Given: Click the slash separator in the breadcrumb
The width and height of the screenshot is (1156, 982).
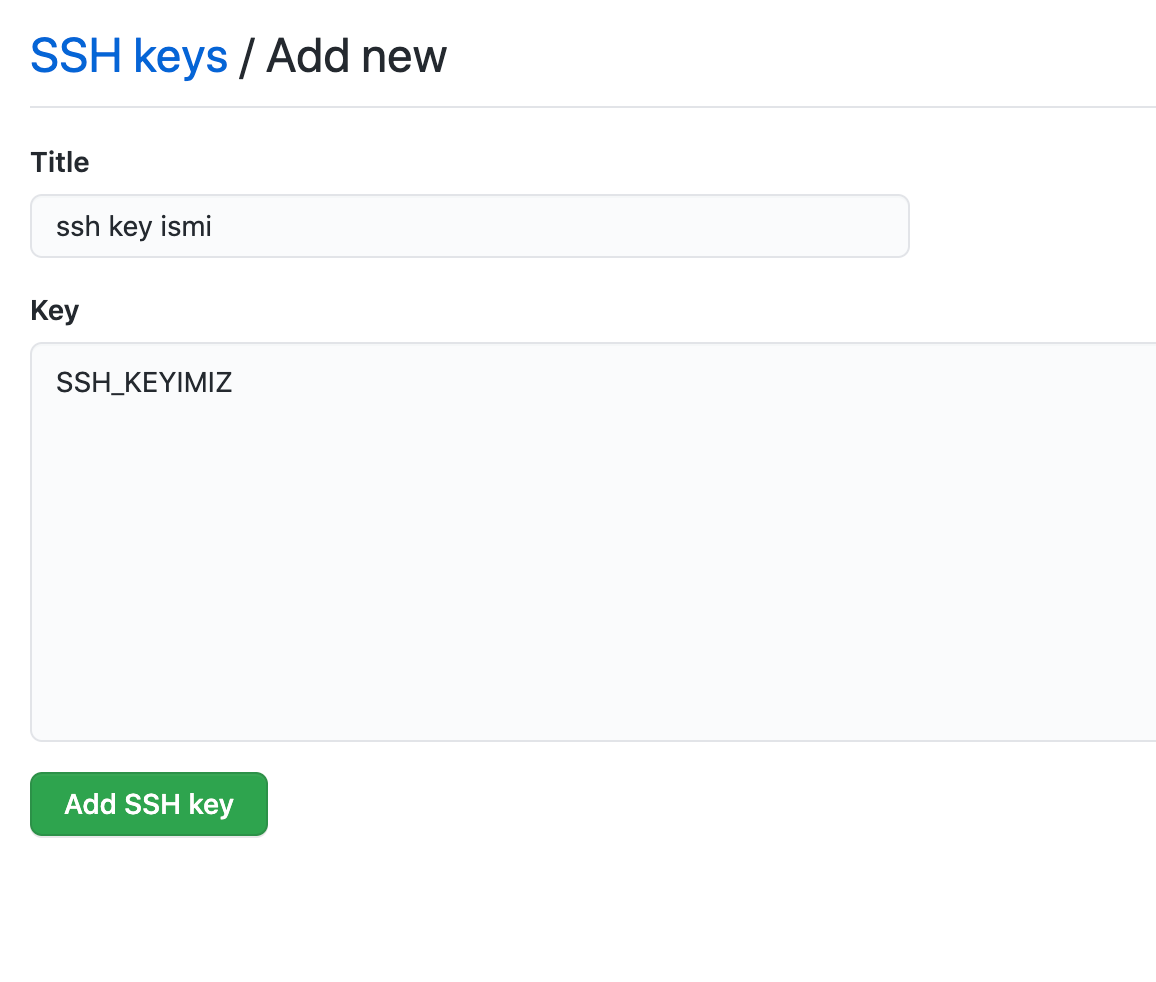Looking at the screenshot, I should 246,57.
